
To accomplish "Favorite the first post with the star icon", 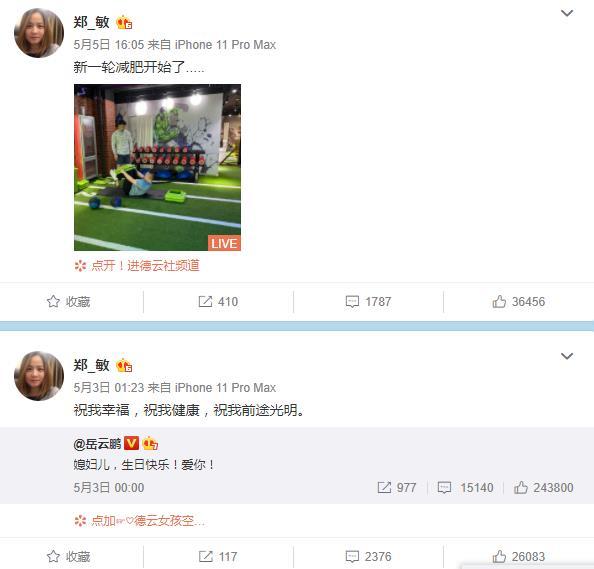I will [x=69, y=302].
